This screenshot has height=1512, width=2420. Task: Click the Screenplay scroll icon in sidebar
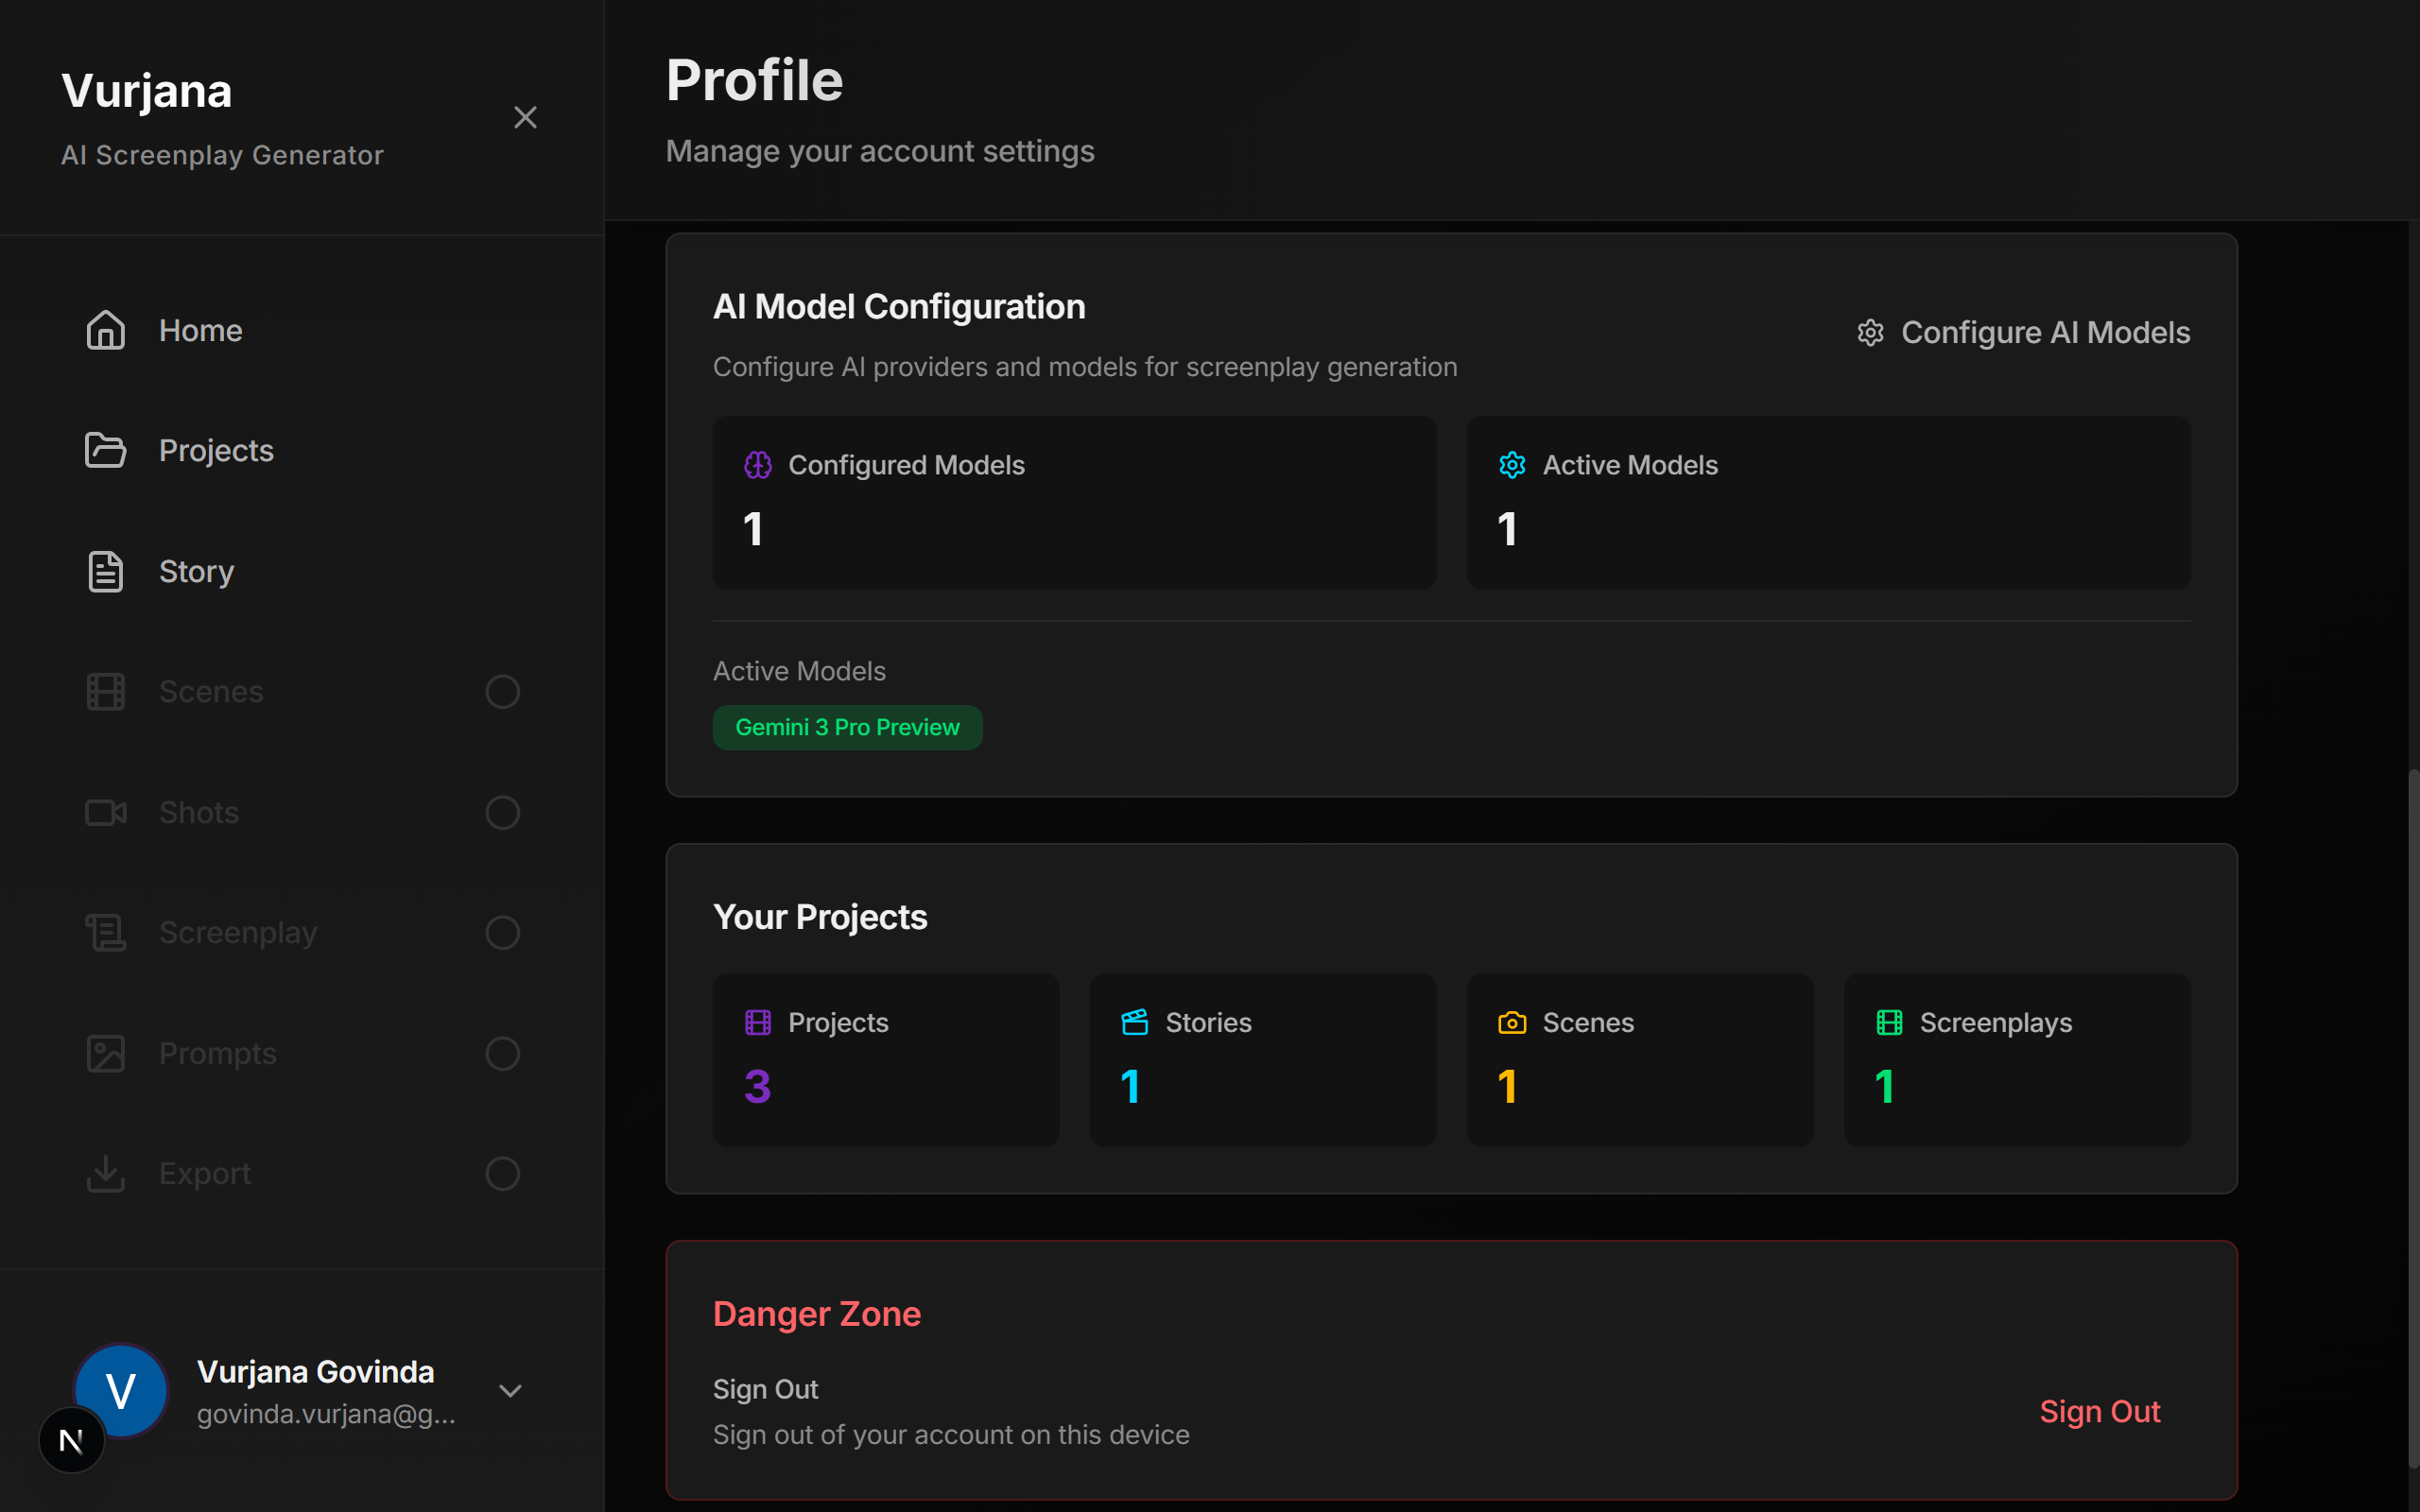(x=105, y=932)
